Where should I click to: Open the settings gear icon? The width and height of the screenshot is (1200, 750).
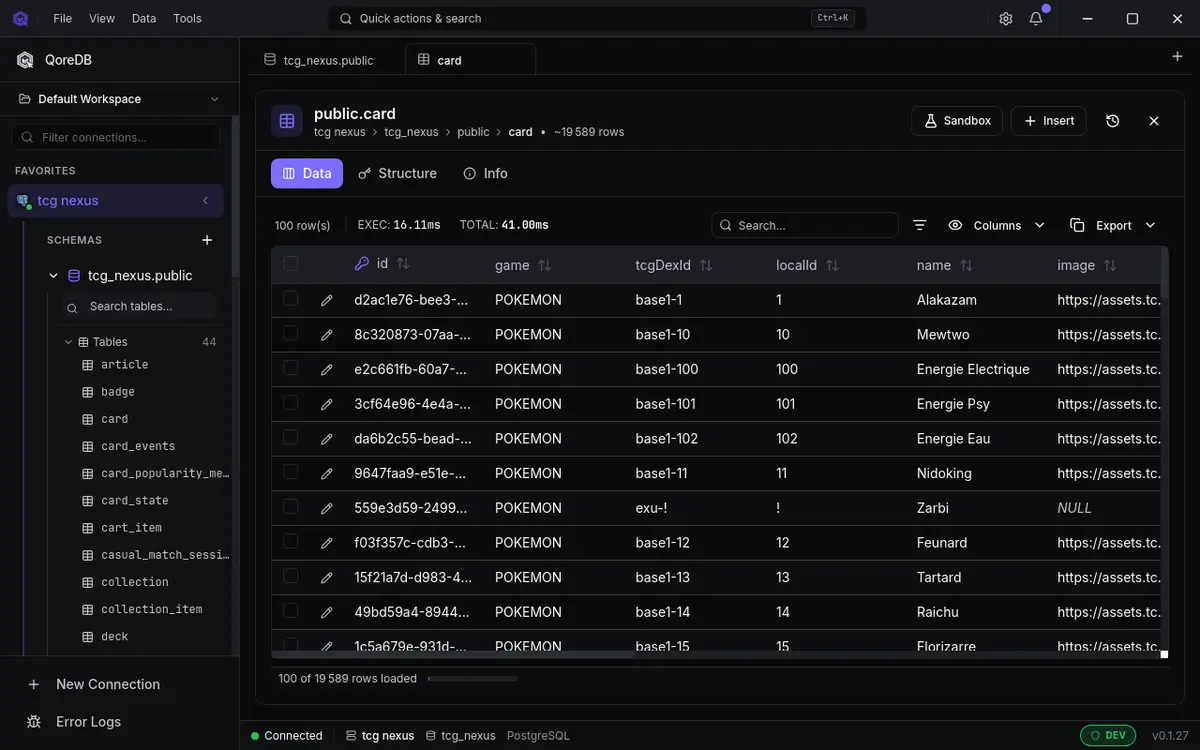[x=1006, y=18]
